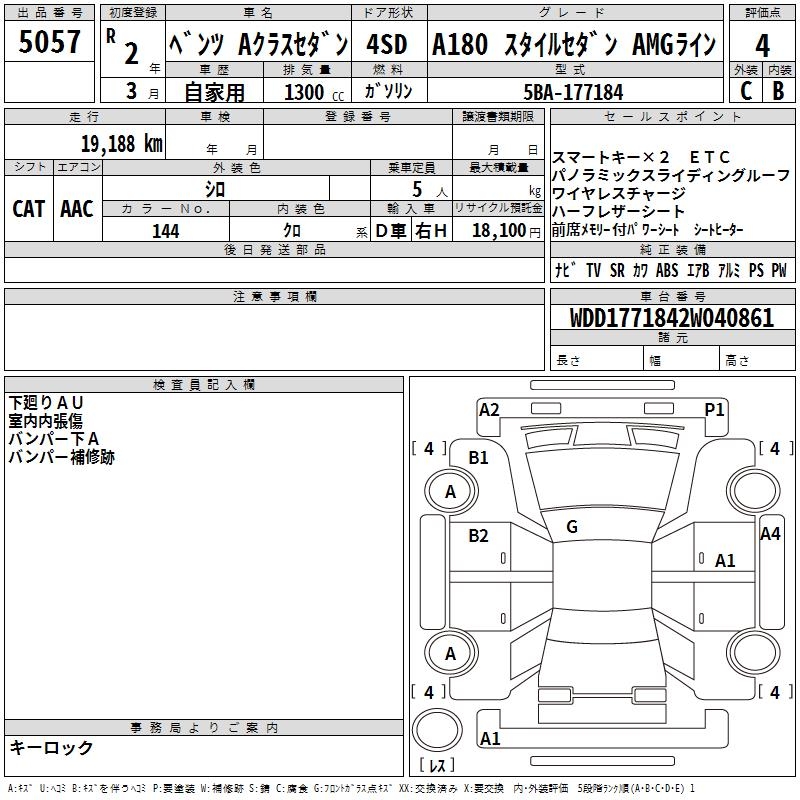Select inspector note バンパー補修跡
Image resolution: width=800 pixels, height=800 pixels.
point(61,457)
